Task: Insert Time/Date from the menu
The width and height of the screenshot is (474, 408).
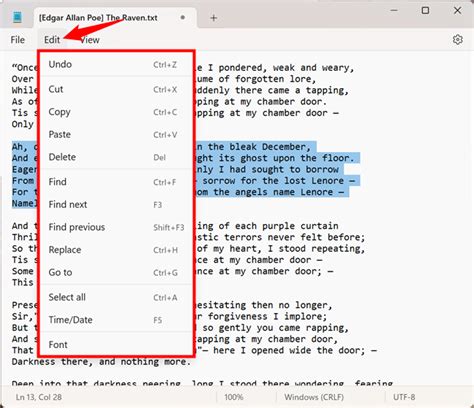Action: tap(116, 320)
